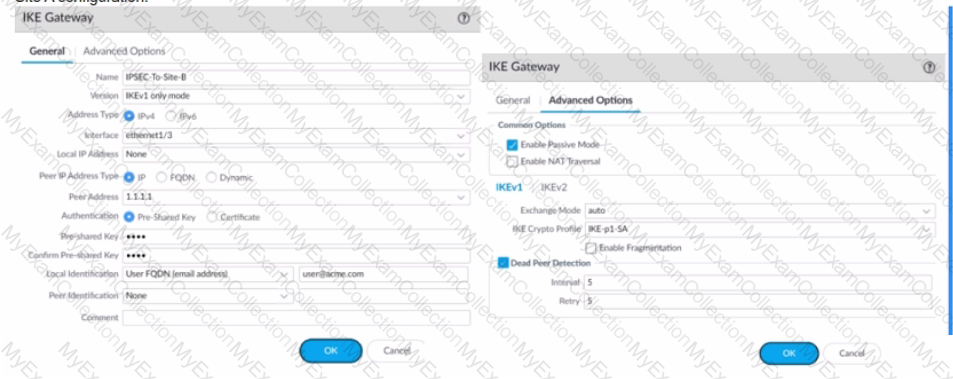Click Cancel in the right IKE Gateway dialog
This screenshot has height=379, width=953.
click(x=852, y=353)
